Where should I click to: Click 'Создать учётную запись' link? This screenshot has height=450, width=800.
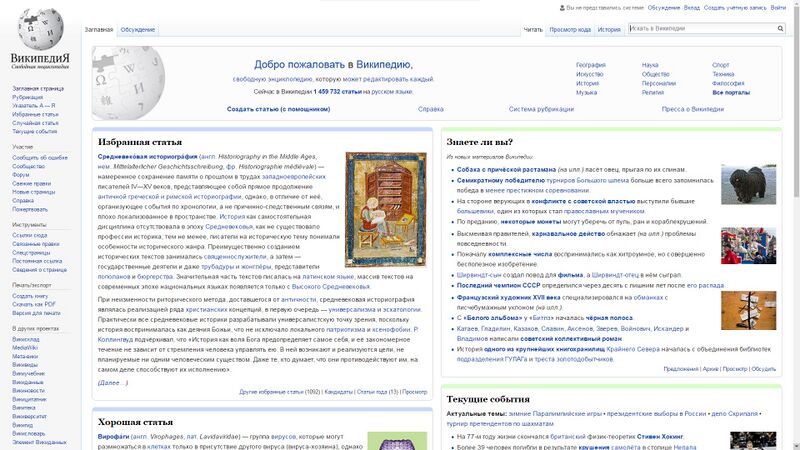click(x=735, y=8)
